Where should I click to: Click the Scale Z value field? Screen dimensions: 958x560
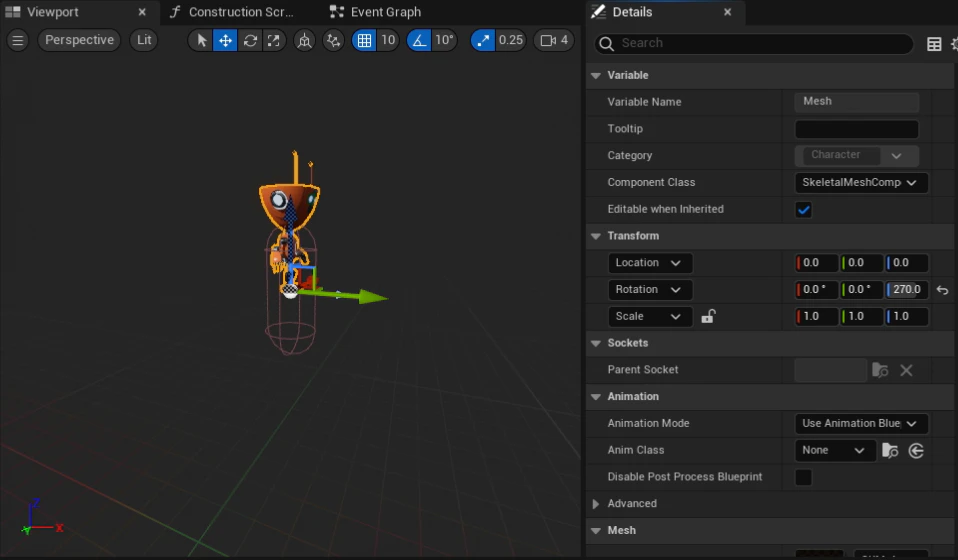coord(907,316)
